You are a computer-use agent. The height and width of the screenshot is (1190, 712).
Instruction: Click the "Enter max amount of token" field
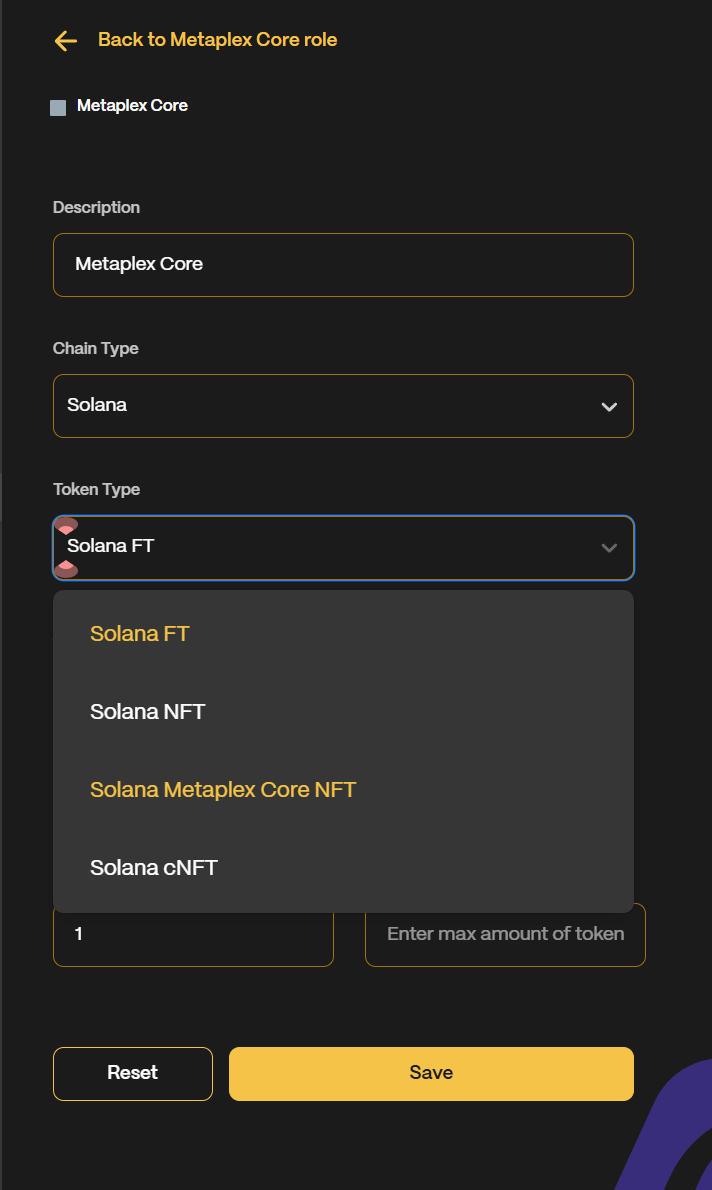tap(505, 934)
